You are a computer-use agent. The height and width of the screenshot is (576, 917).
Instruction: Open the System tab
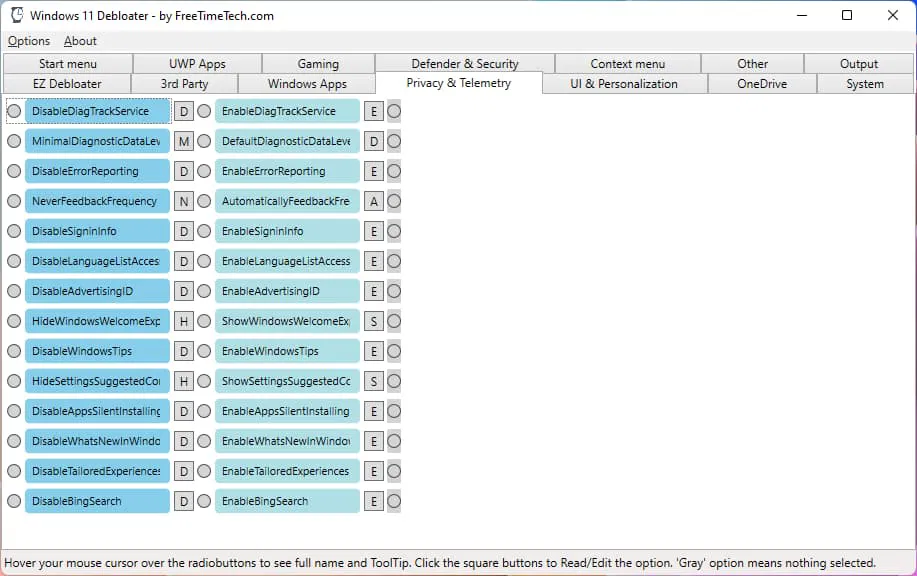point(865,84)
